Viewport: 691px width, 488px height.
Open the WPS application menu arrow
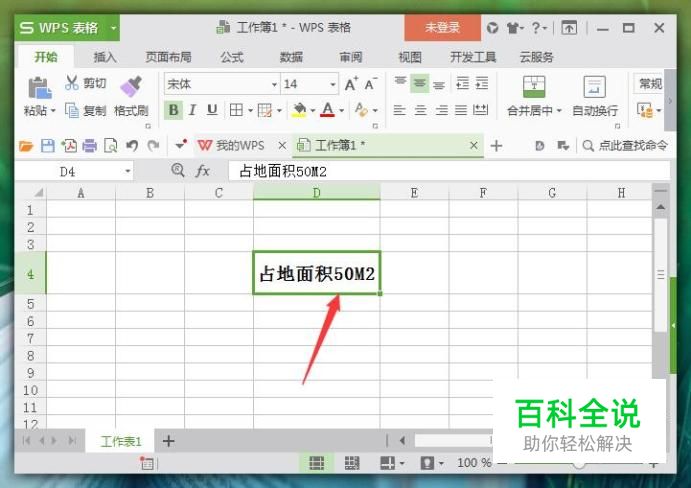113,28
